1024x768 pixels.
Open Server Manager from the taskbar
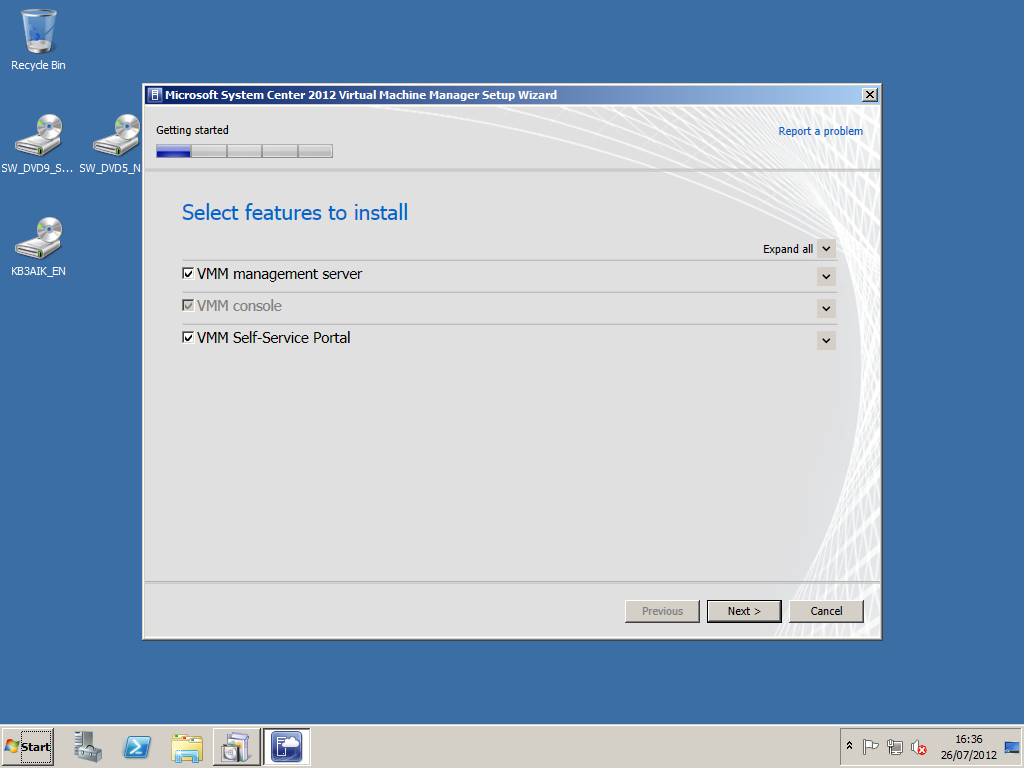[88, 746]
